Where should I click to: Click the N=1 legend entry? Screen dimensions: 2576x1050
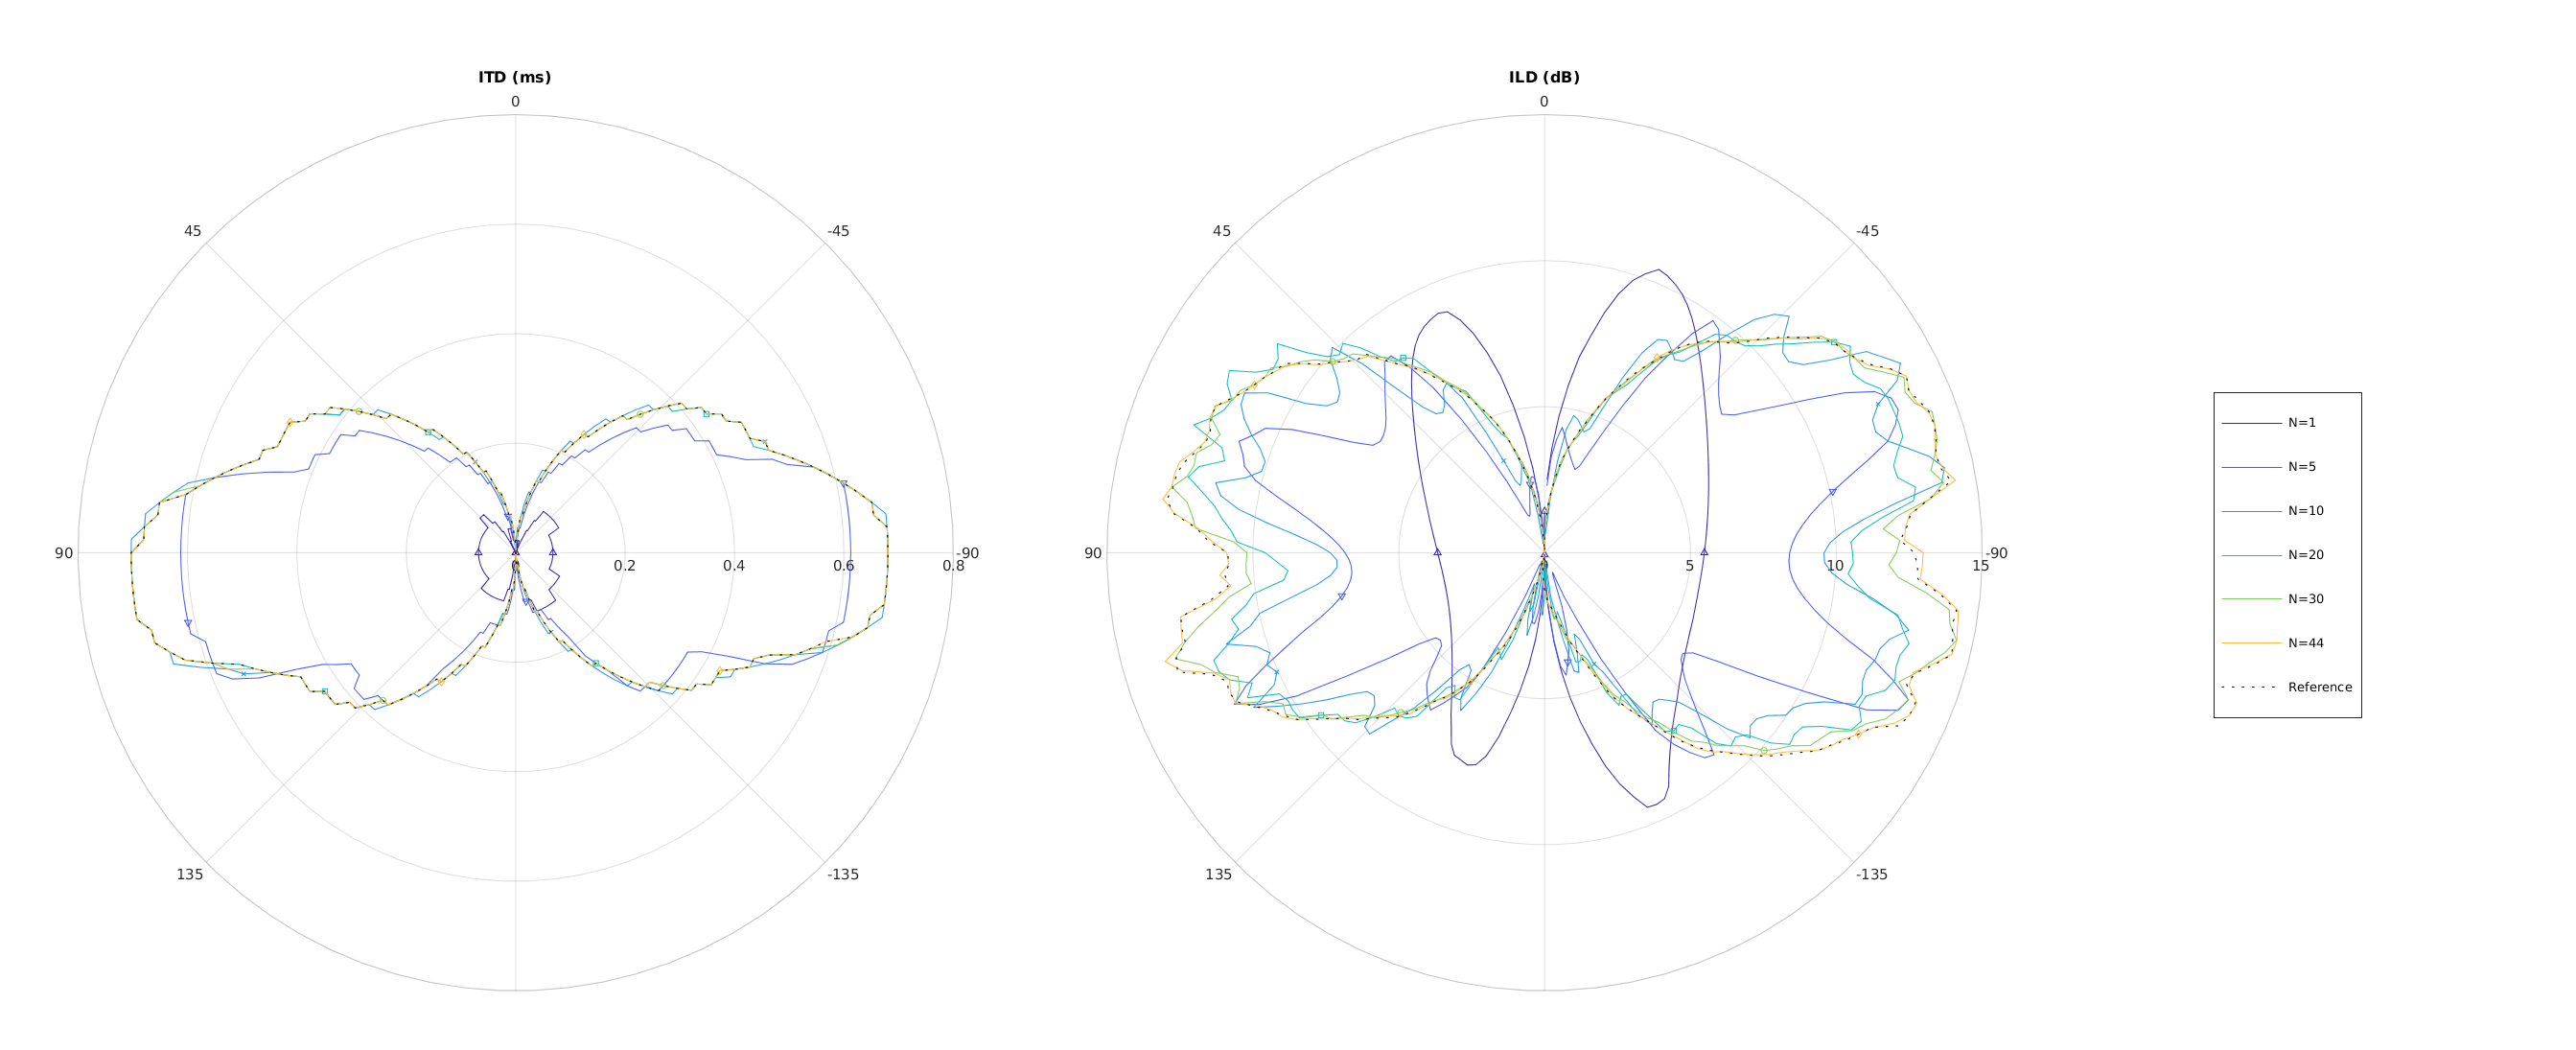pyautogui.click(x=2301, y=423)
